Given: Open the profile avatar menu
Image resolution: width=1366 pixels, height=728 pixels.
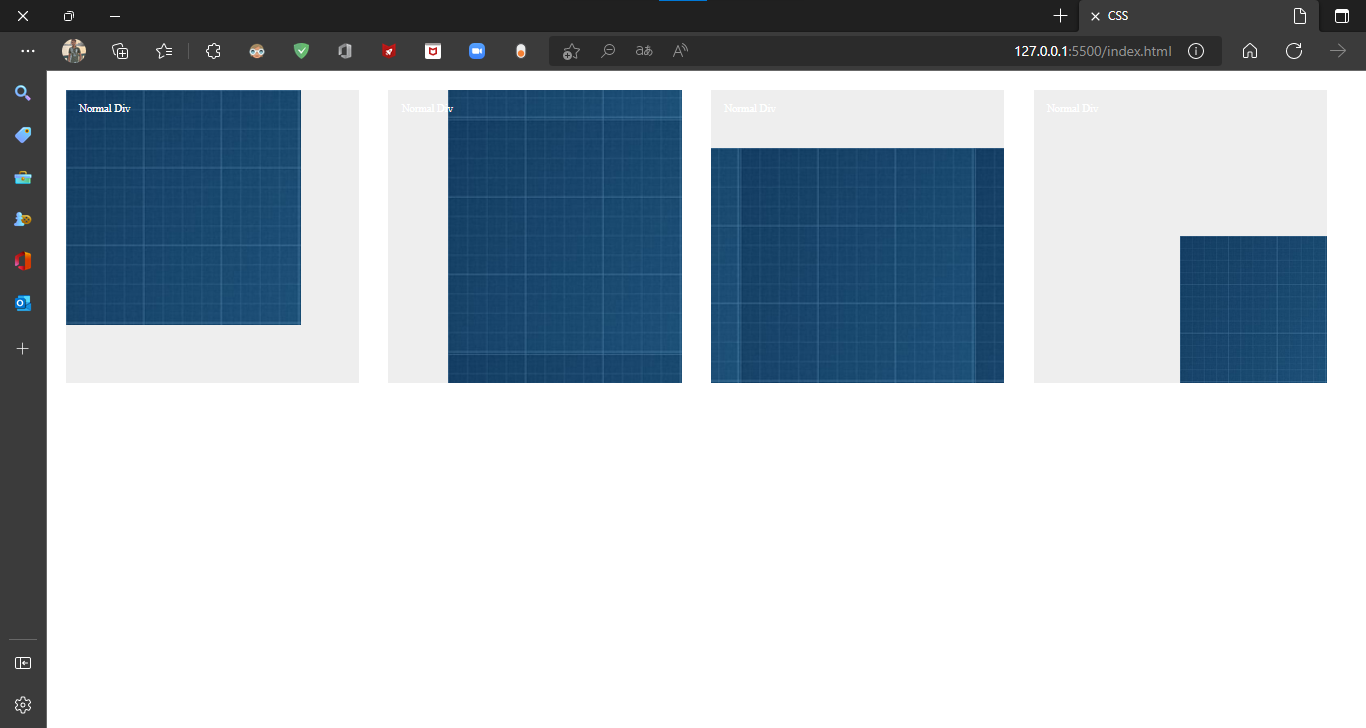Looking at the screenshot, I should point(73,51).
